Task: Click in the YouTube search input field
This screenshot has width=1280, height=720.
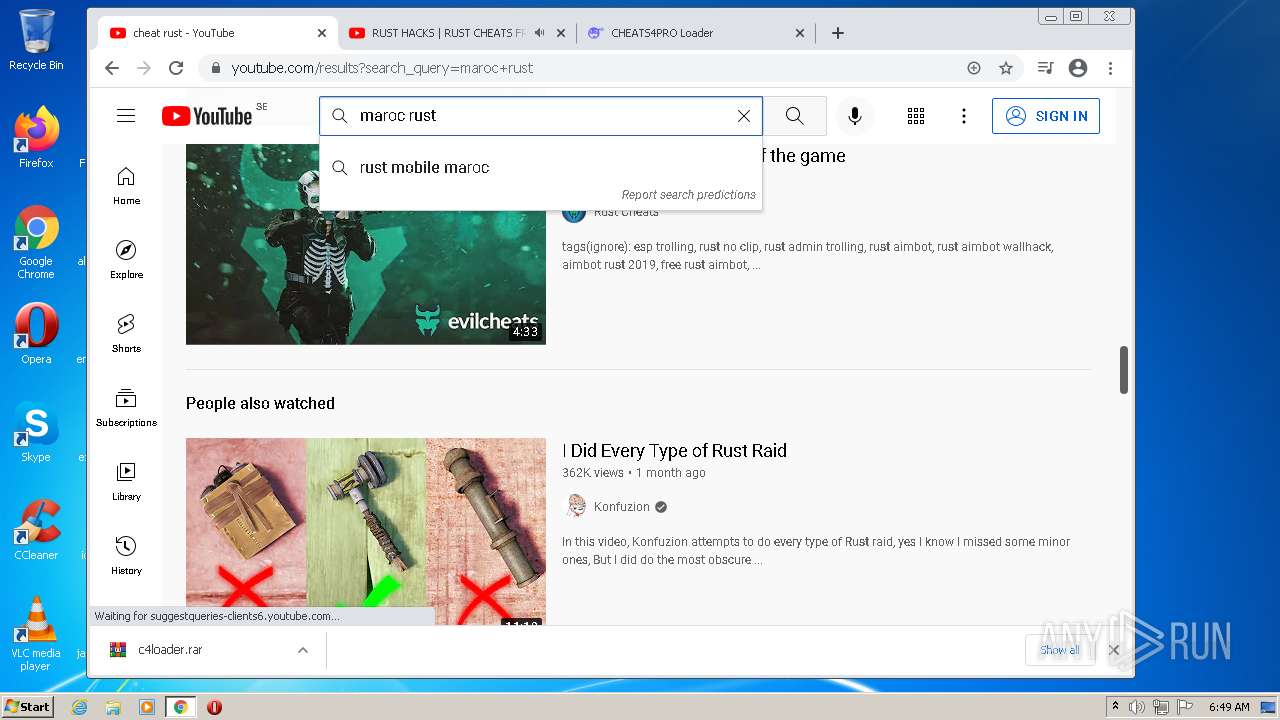Action: pos(540,116)
